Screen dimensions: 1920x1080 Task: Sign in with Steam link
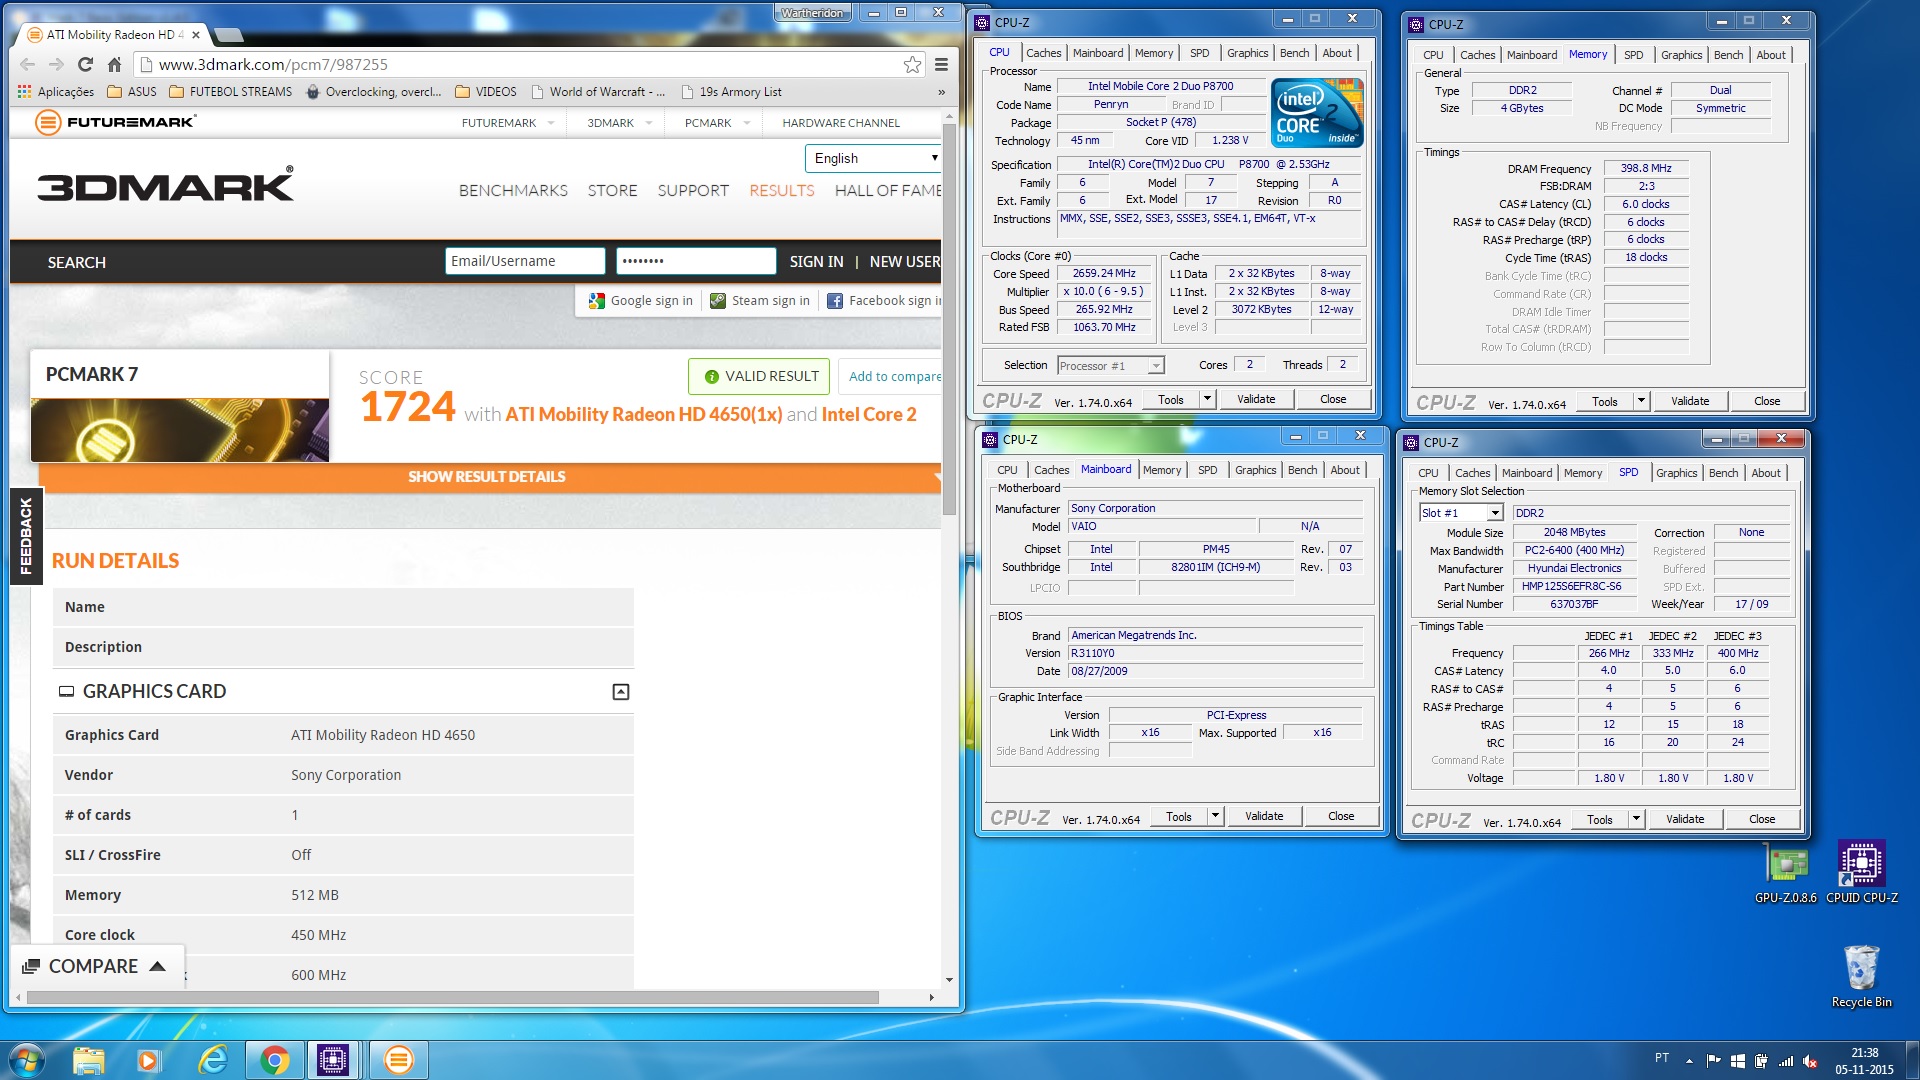tap(760, 301)
